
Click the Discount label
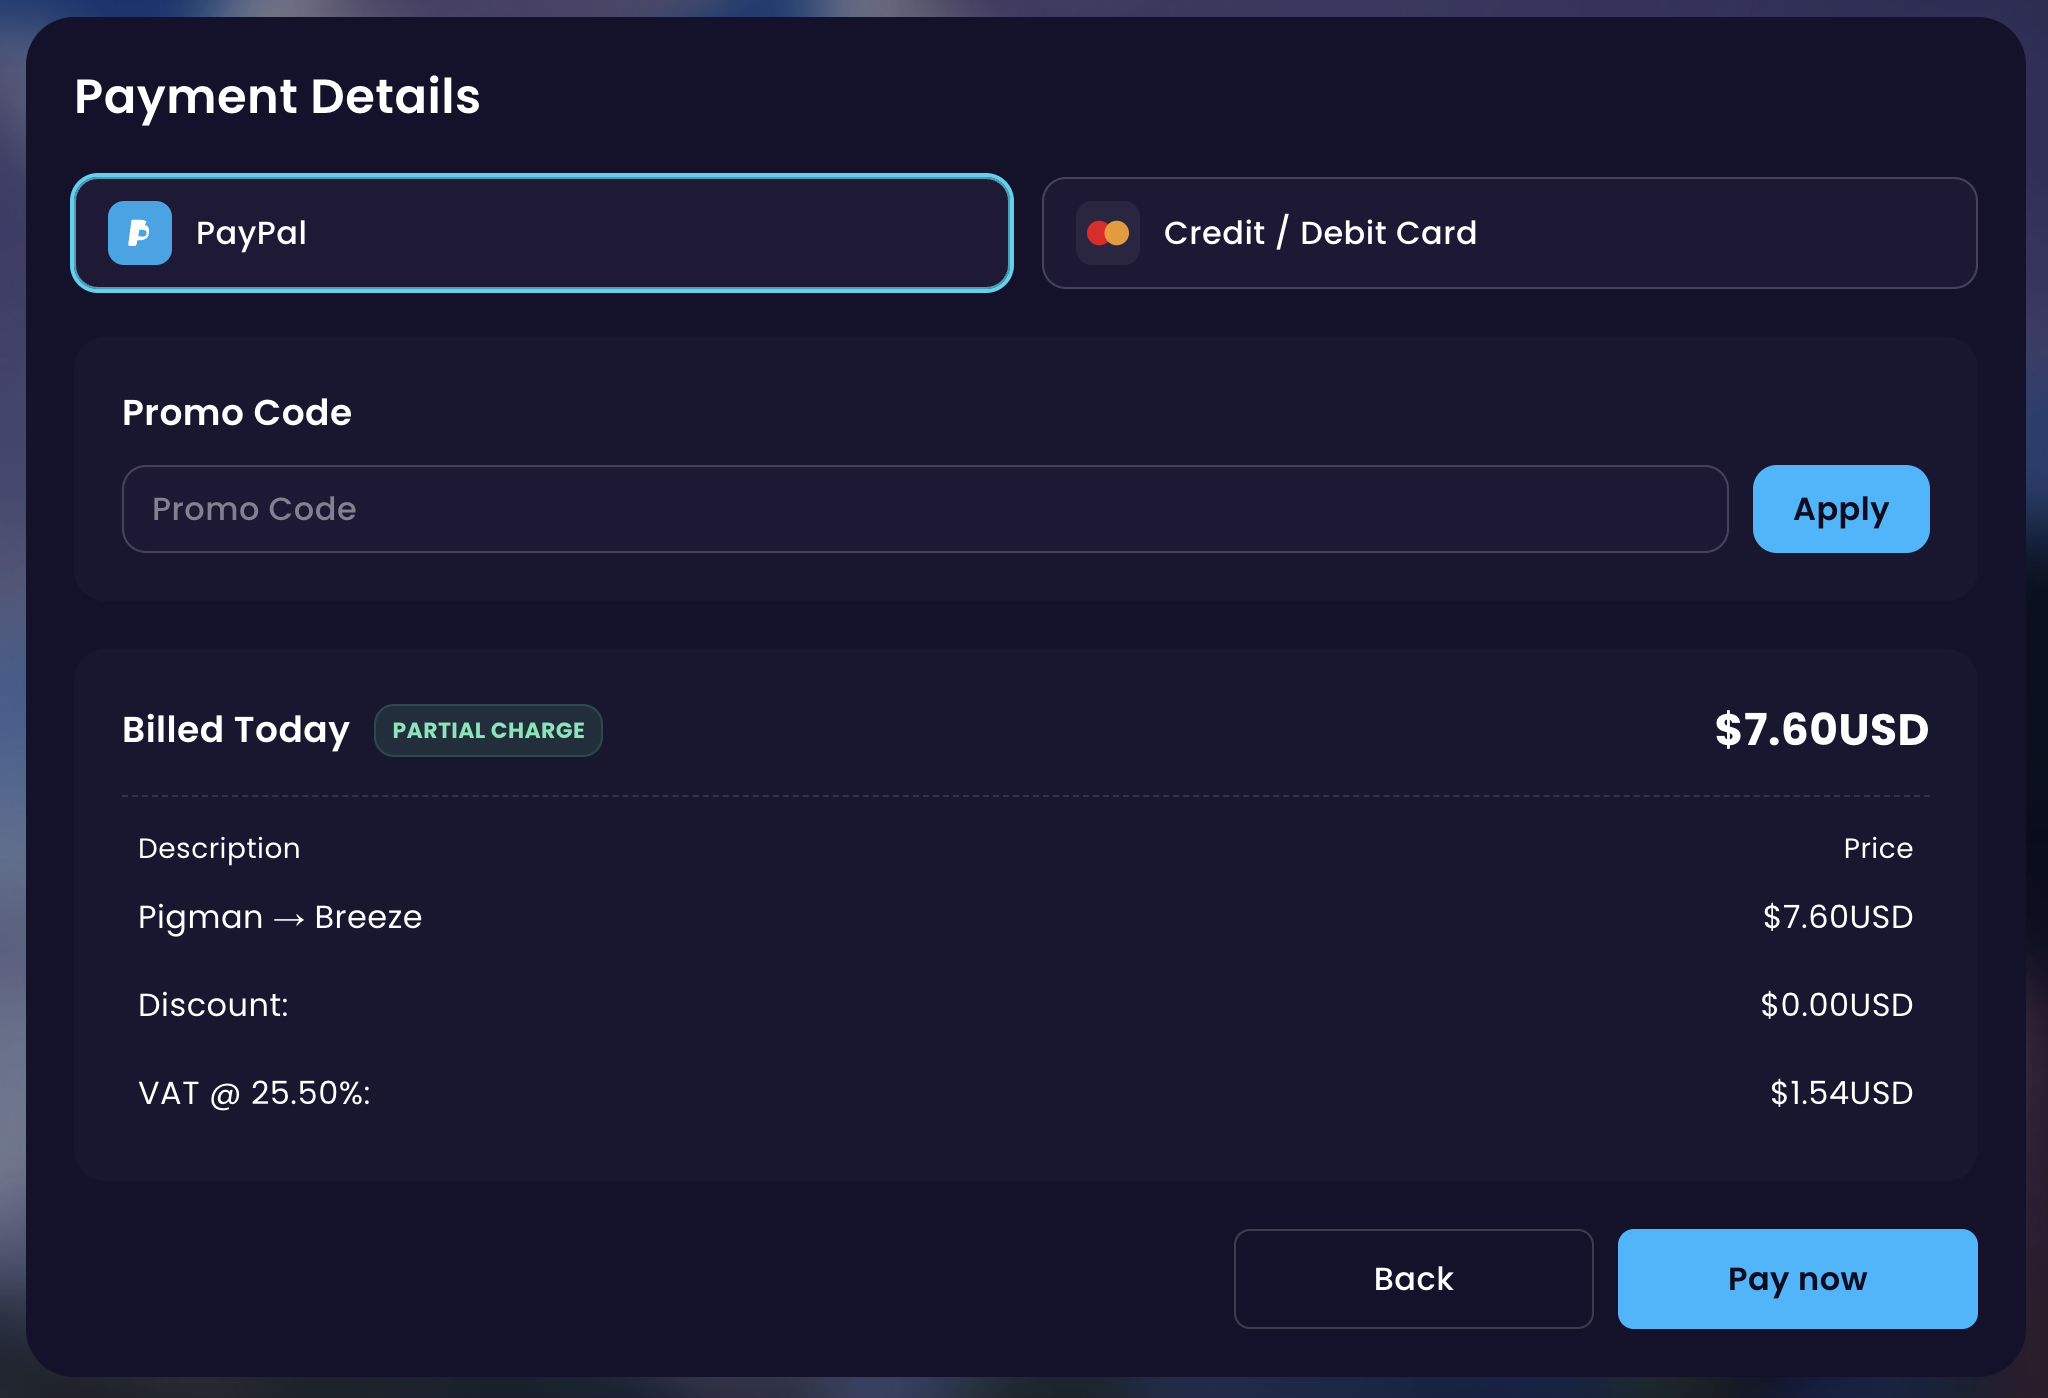(213, 1005)
